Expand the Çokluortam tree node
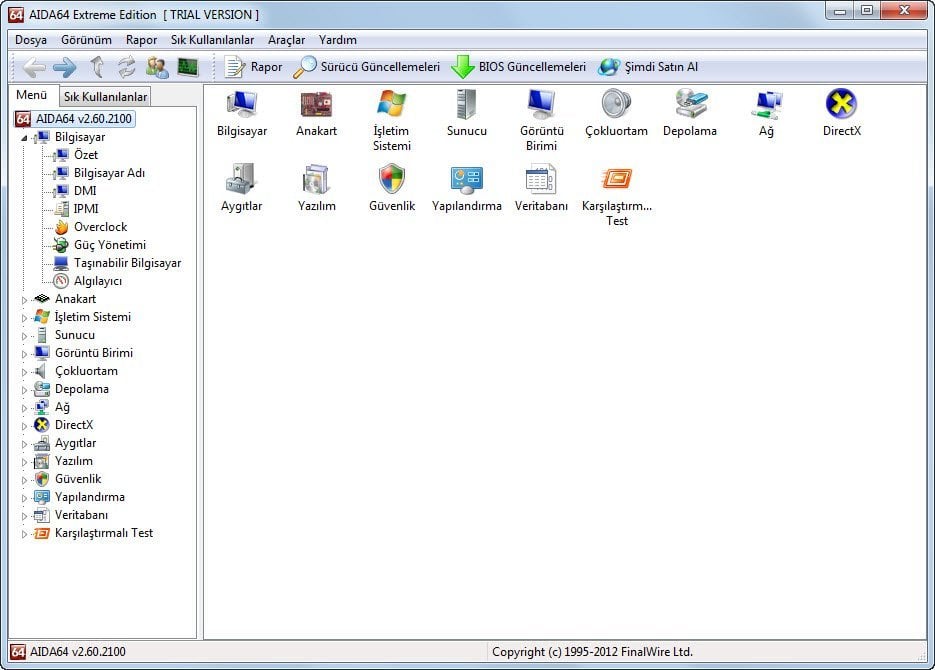Viewport: 935px width, 670px height. pyautogui.click(x=24, y=372)
